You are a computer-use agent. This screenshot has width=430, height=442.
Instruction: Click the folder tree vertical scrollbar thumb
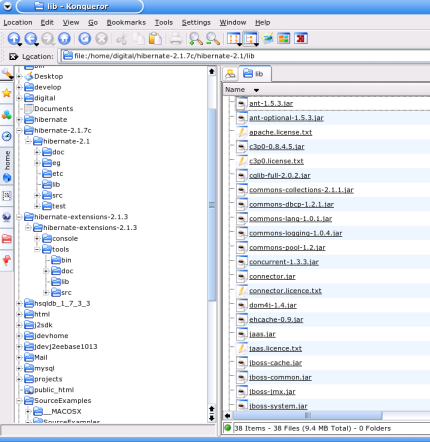(x=212, y=205)
